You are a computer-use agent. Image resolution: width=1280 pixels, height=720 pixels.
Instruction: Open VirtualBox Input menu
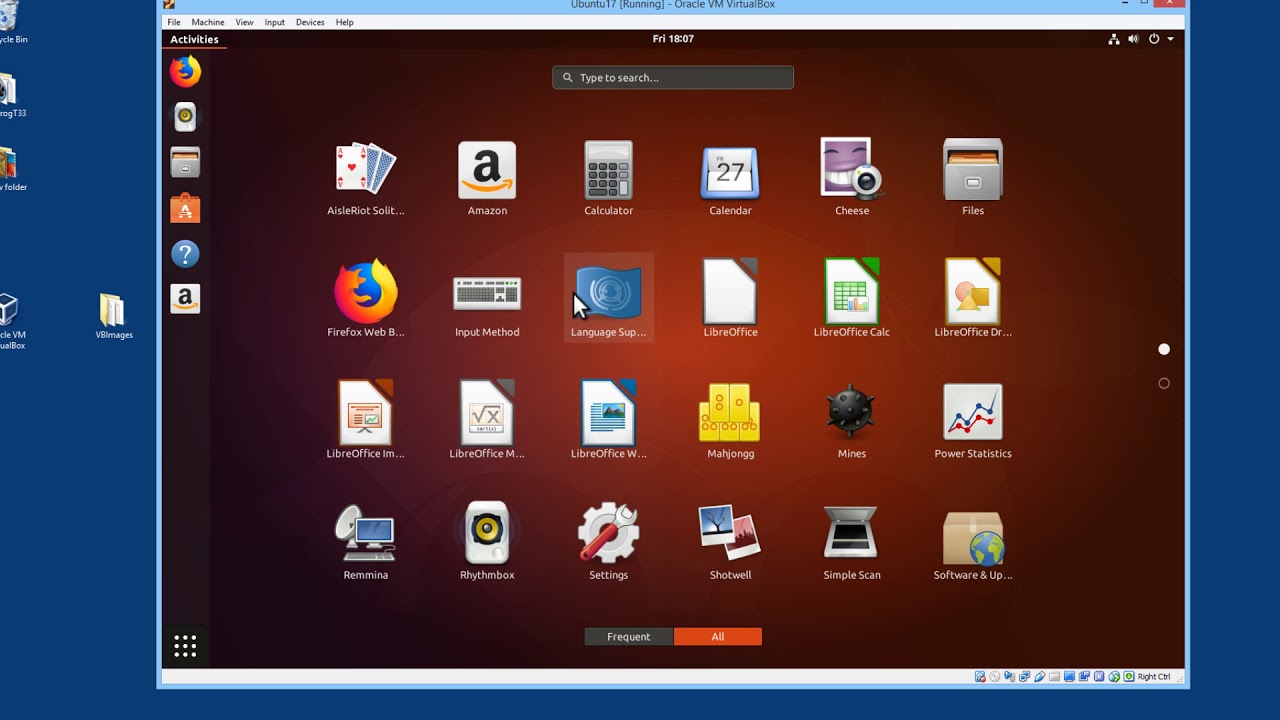pos(275,22)
